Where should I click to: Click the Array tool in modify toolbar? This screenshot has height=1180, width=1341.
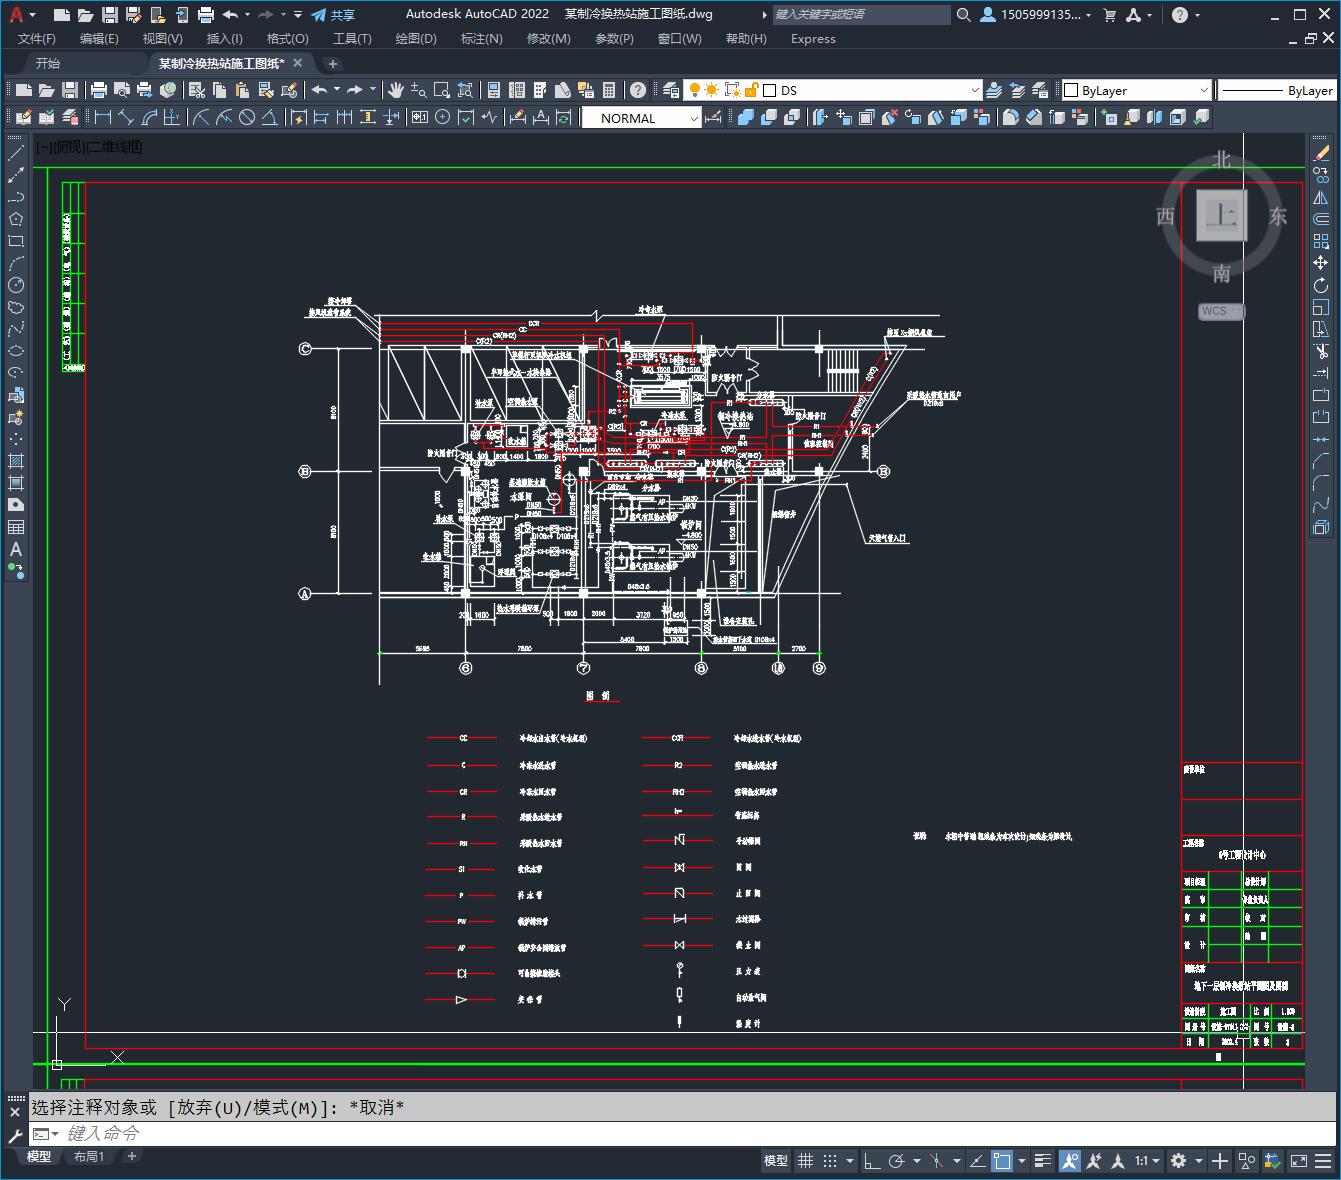1321,241
